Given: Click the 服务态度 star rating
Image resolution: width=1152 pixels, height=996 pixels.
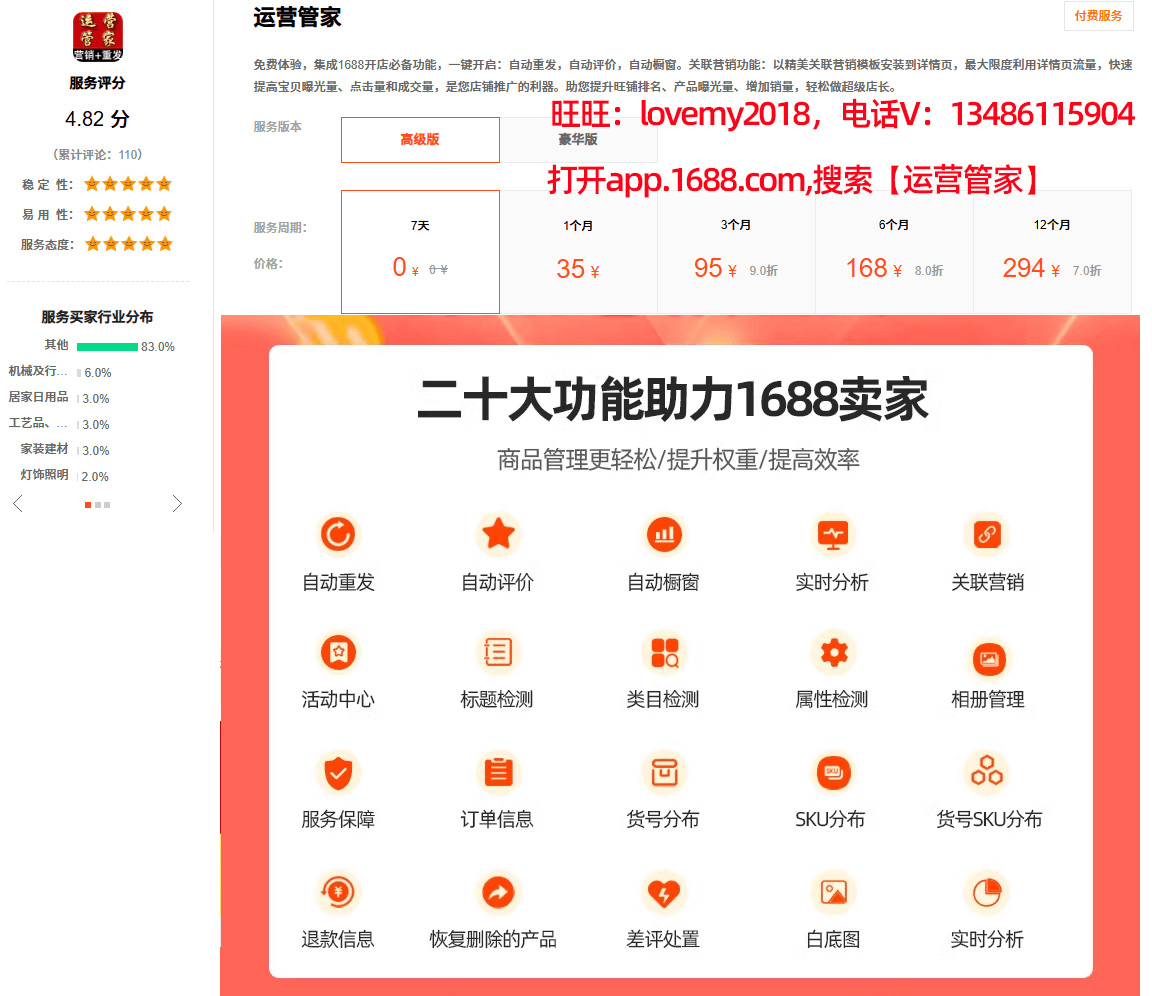Looking at the screenshot, I should click(129, 244).
